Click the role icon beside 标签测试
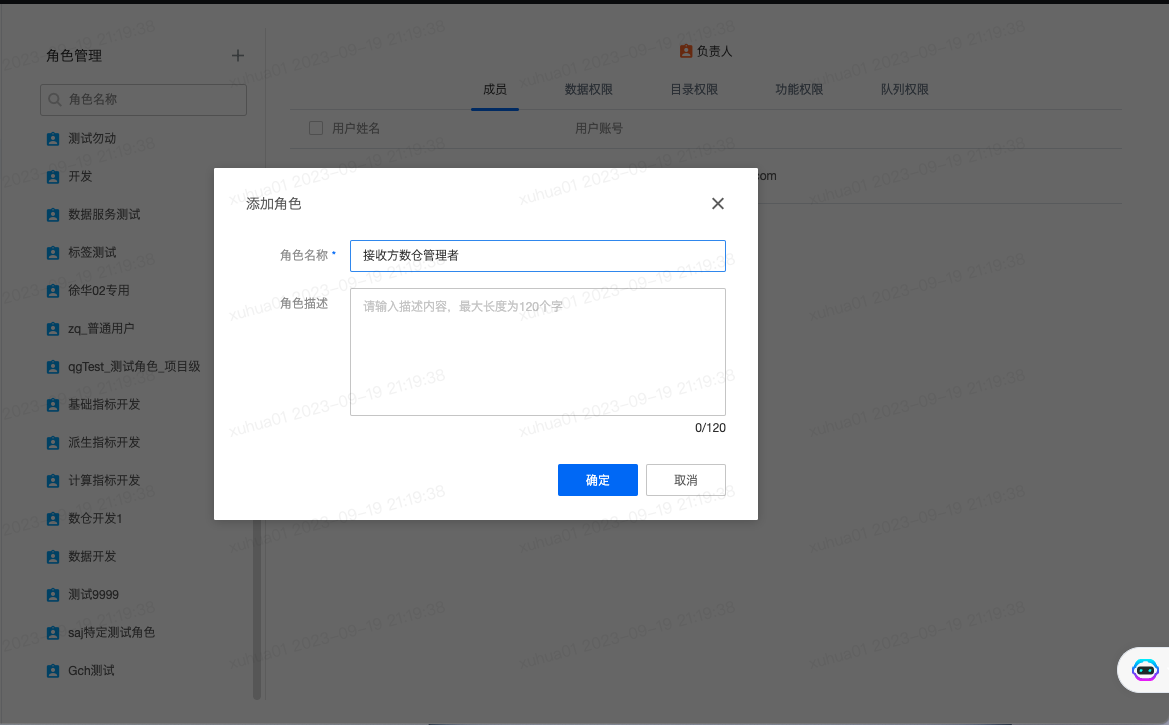 [x=53, y=253]
